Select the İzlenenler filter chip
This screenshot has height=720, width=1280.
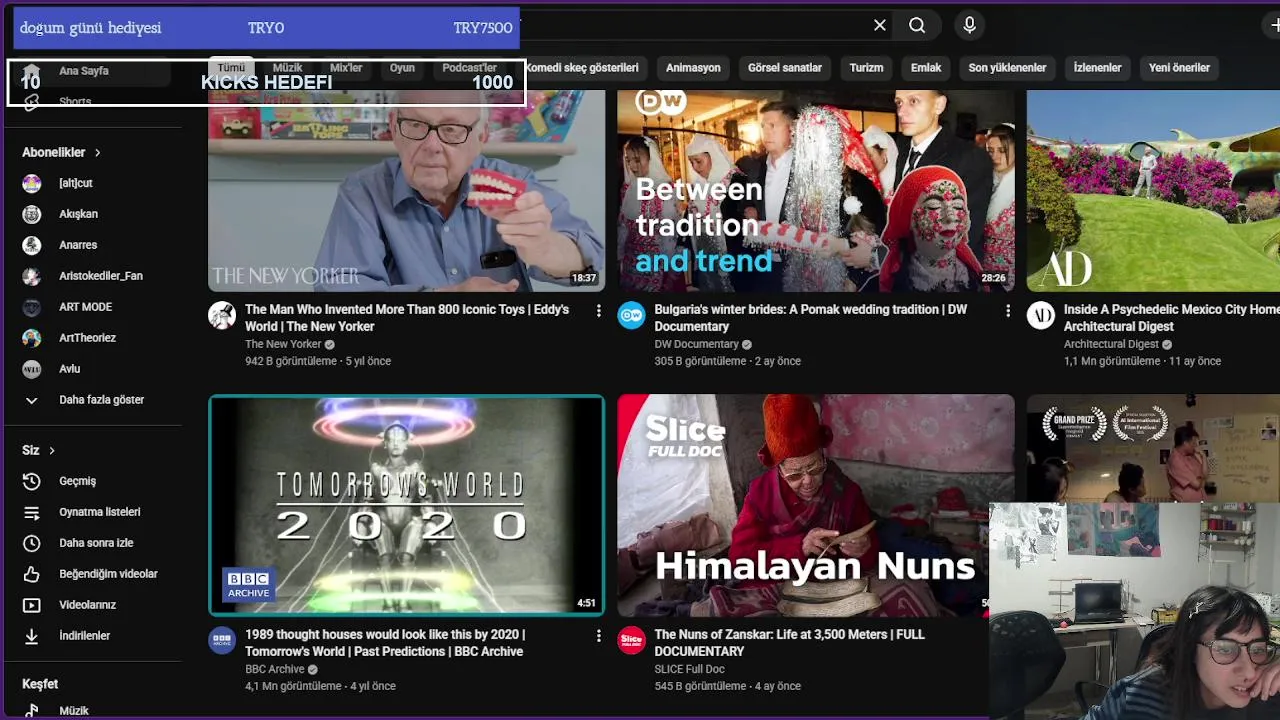click(x=1097, y=68)
